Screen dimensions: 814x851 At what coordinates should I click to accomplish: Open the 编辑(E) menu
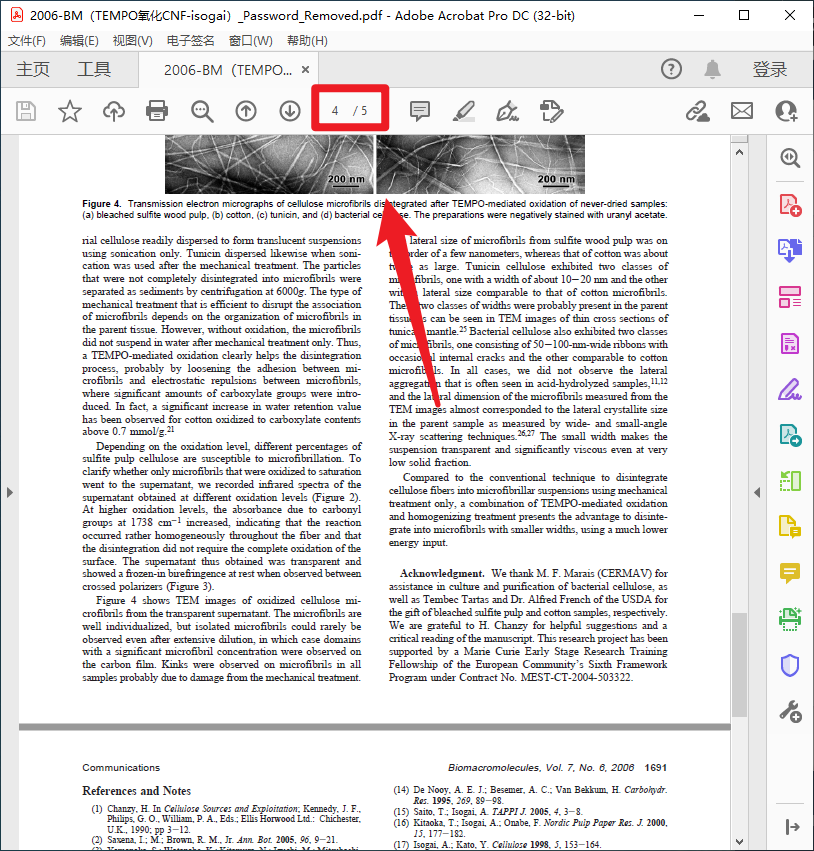click(79, 41)
